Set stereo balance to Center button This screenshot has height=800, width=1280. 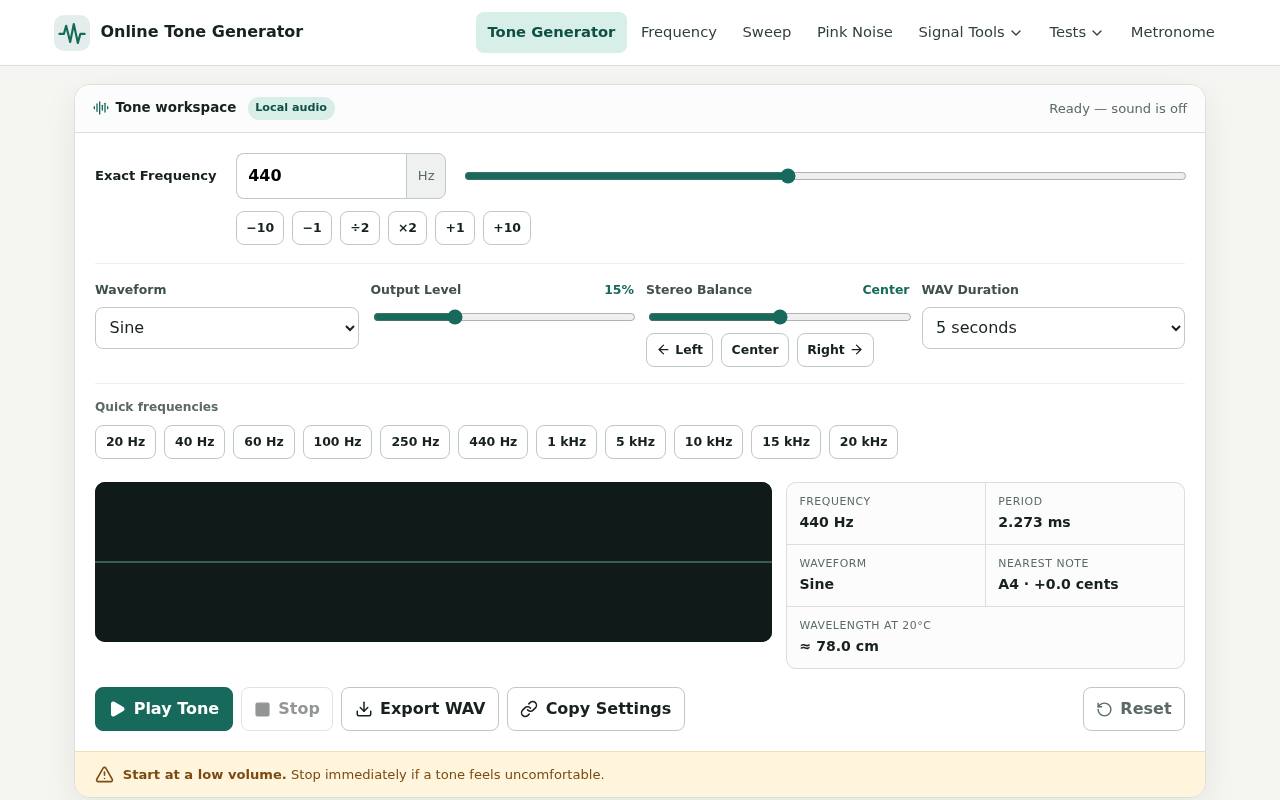click(x=755, y=350)
